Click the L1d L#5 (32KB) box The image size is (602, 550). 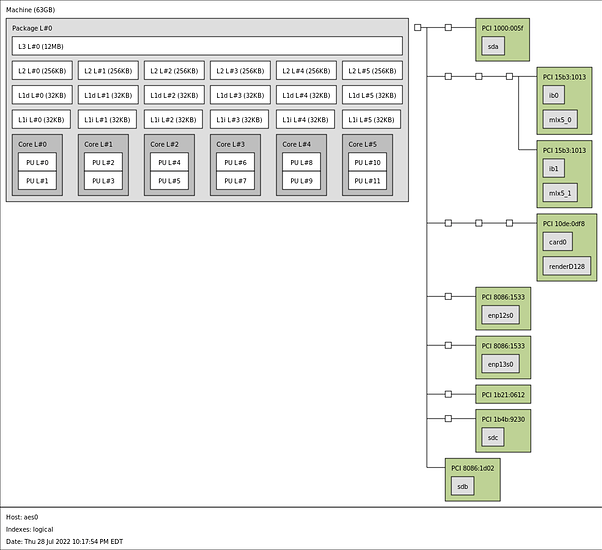coord(372,95)
